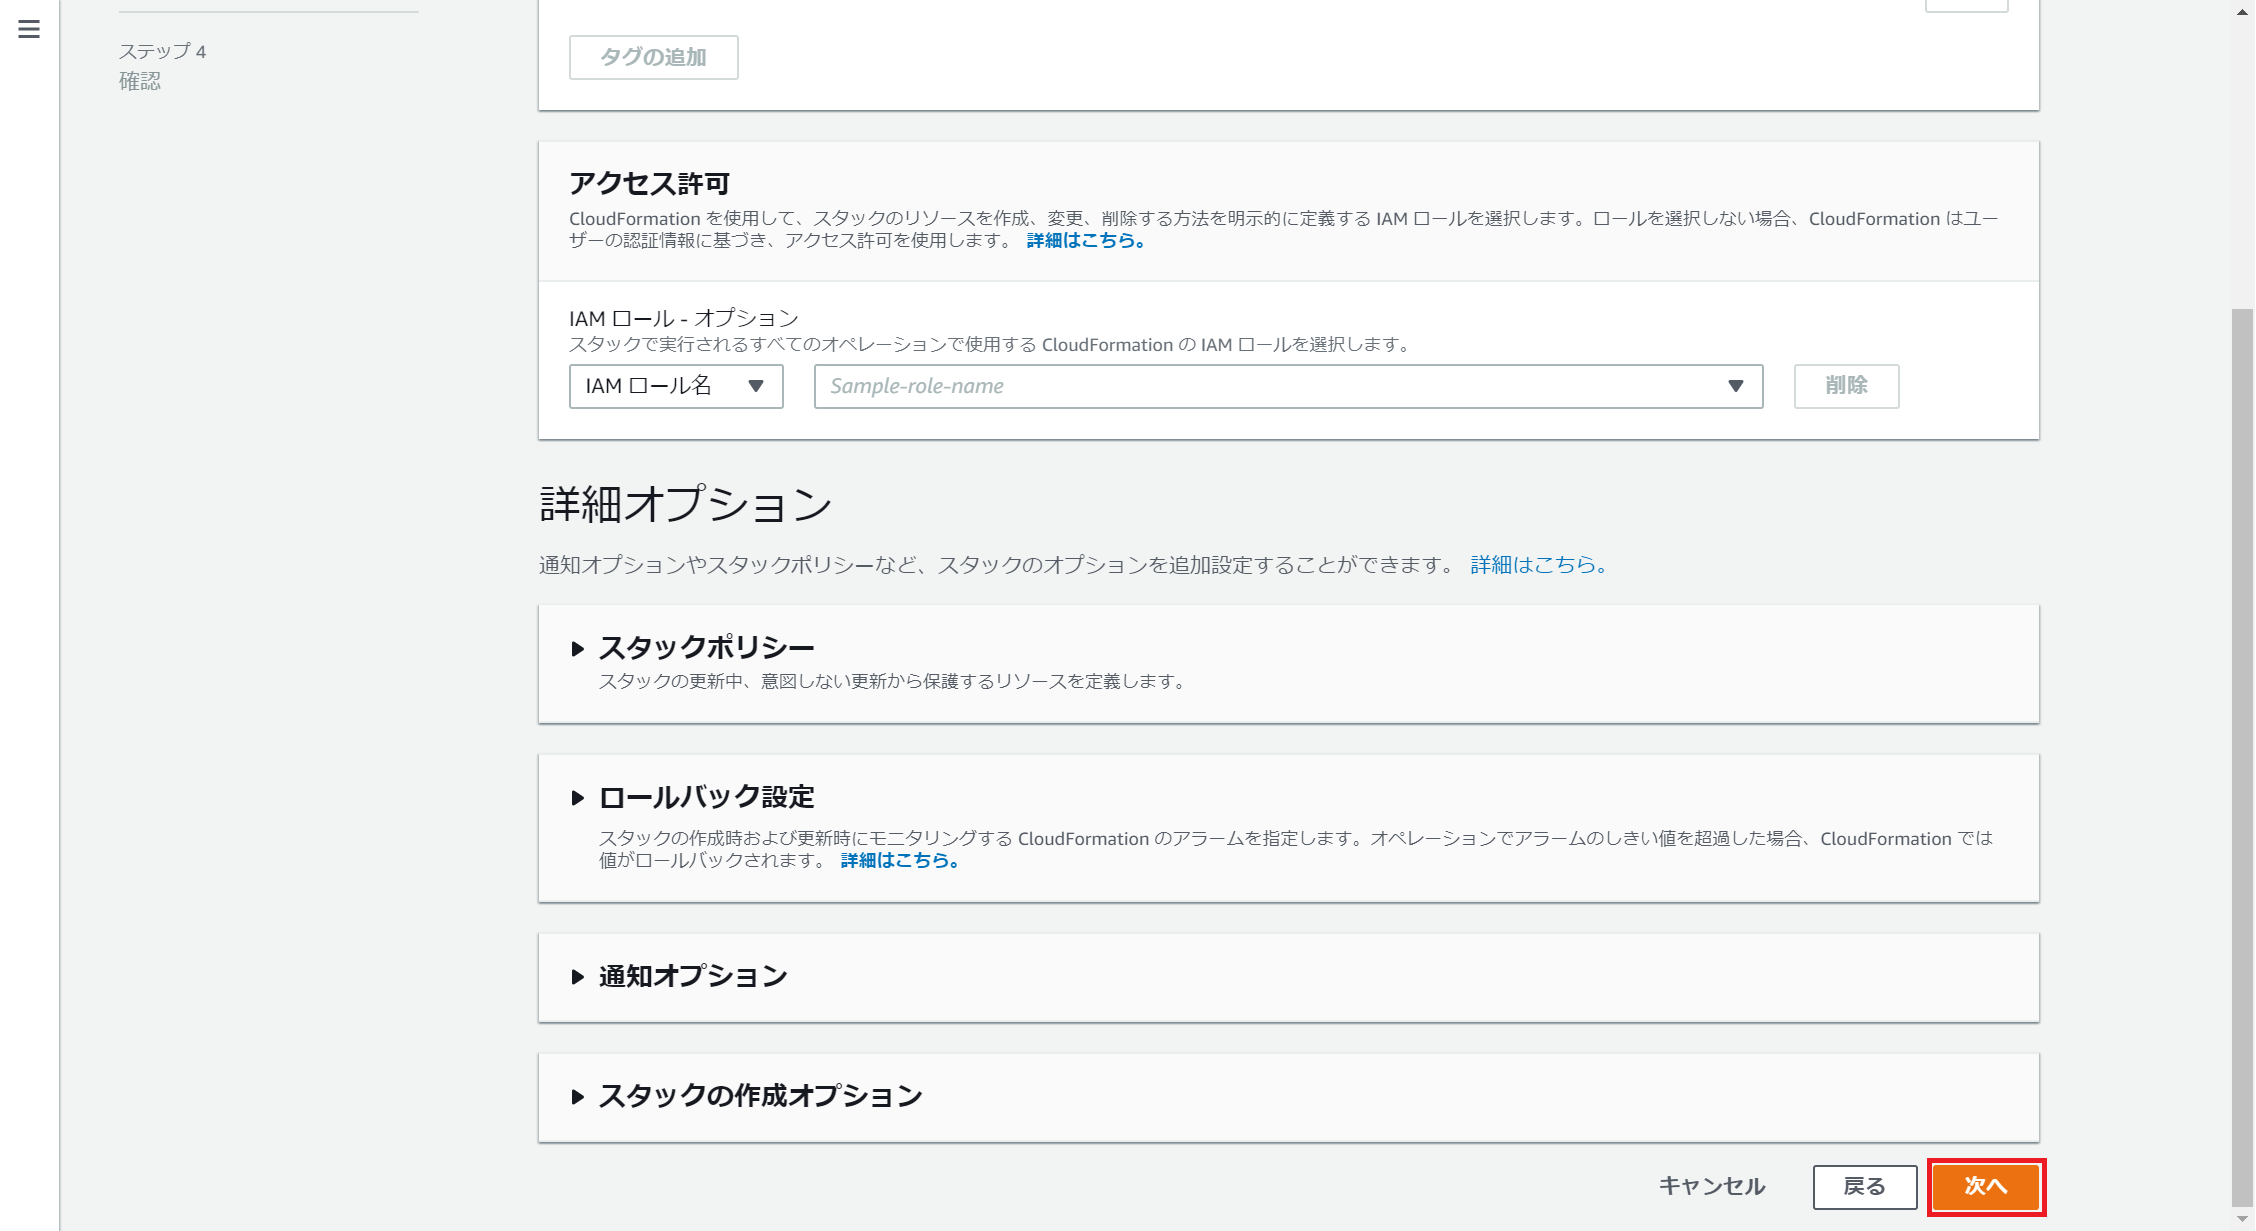2256x1231 pixels.
Task: Click the 戻る button
Action: point(1865,1187)
